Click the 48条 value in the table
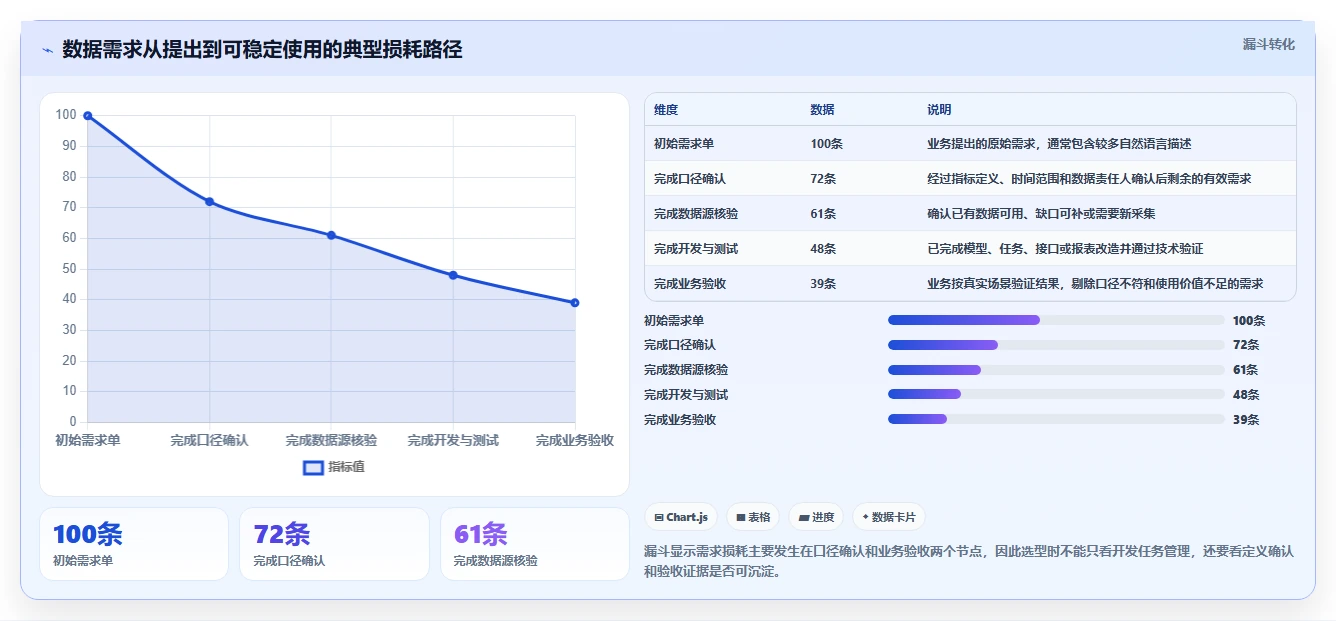Viewport: 1336px width, 621px height. click(823, 249)
